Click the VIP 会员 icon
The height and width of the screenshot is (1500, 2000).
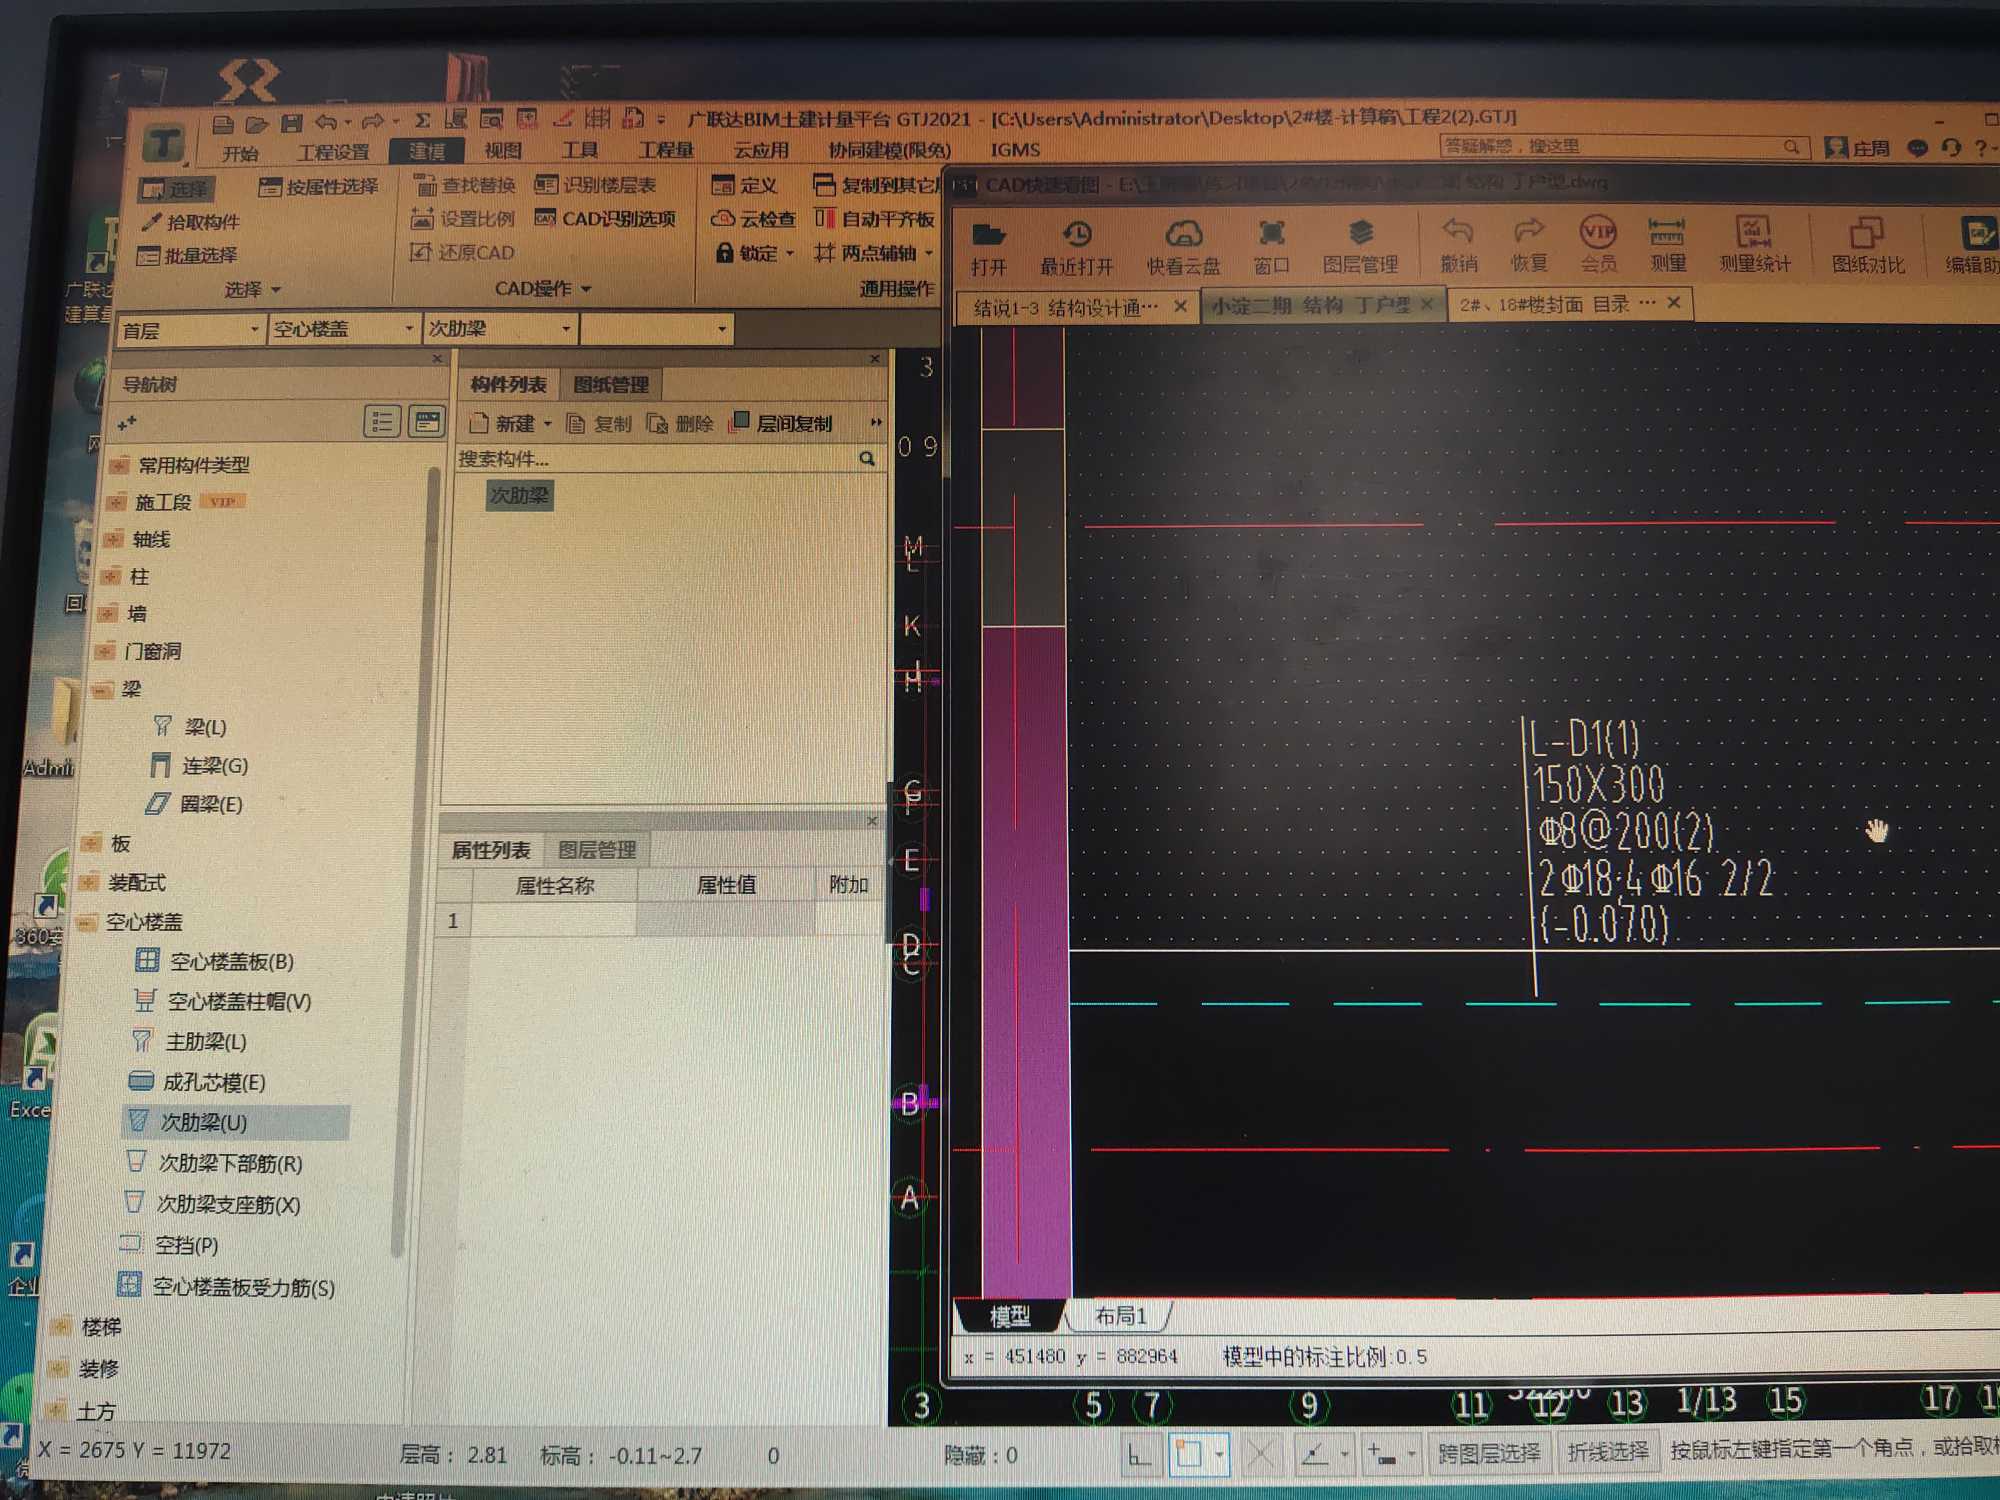pos(1598,246)
